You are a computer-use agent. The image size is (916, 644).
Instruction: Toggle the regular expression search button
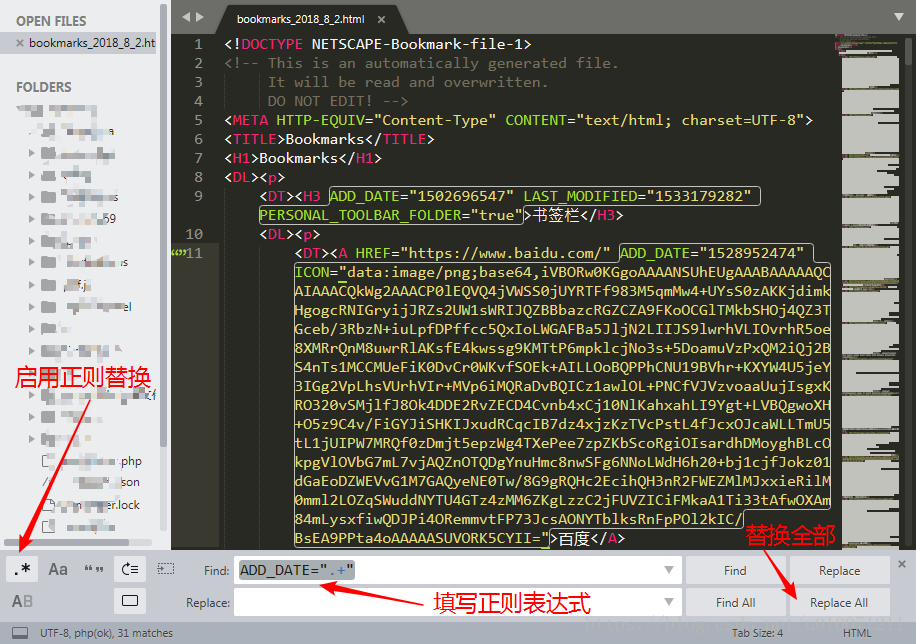[22, 569]
